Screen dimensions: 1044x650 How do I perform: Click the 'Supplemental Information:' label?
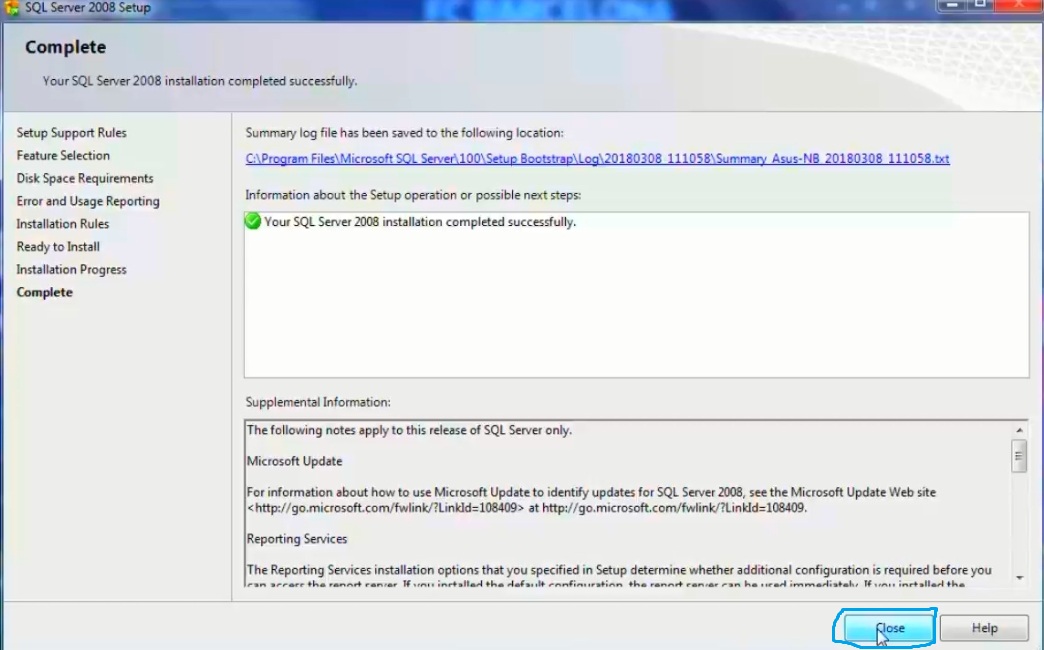[x=318, y=402]
